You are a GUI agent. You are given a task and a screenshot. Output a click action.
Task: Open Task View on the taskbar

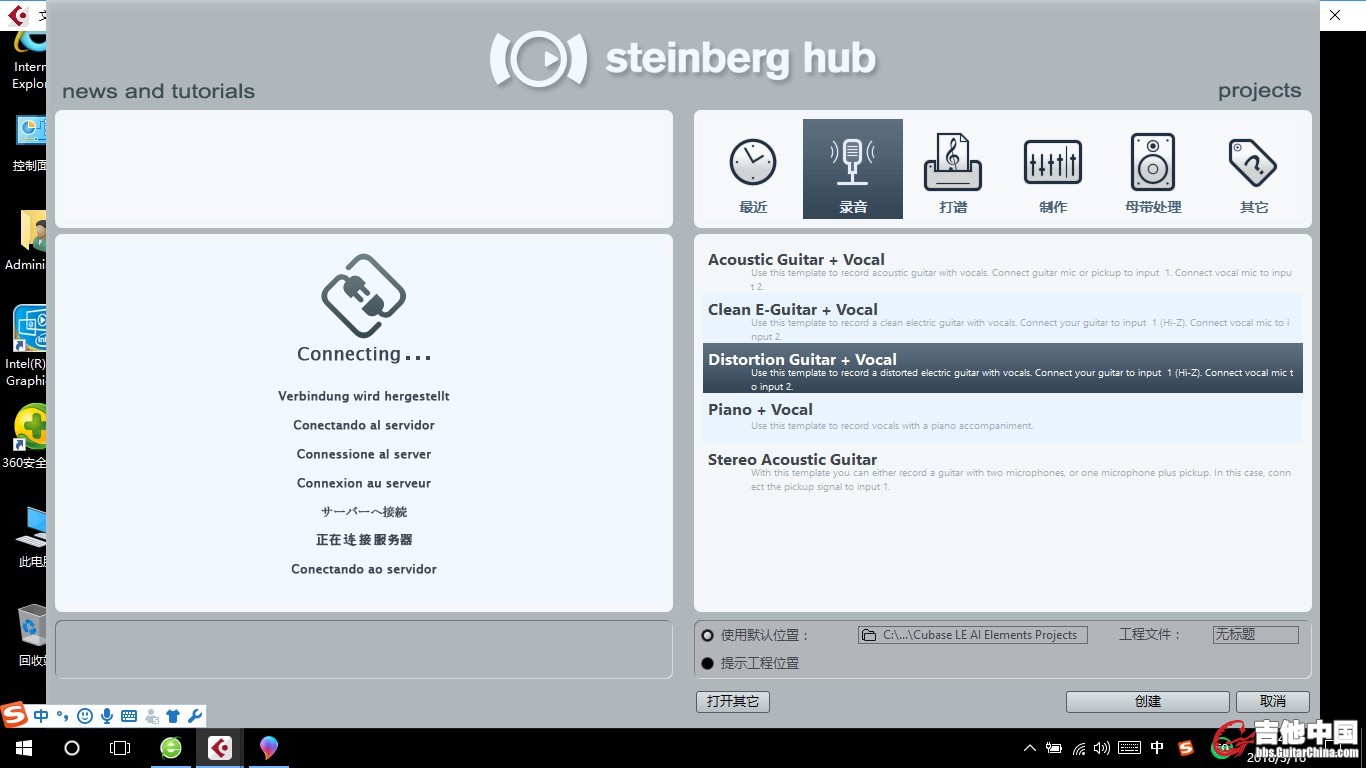pos(120,748)
